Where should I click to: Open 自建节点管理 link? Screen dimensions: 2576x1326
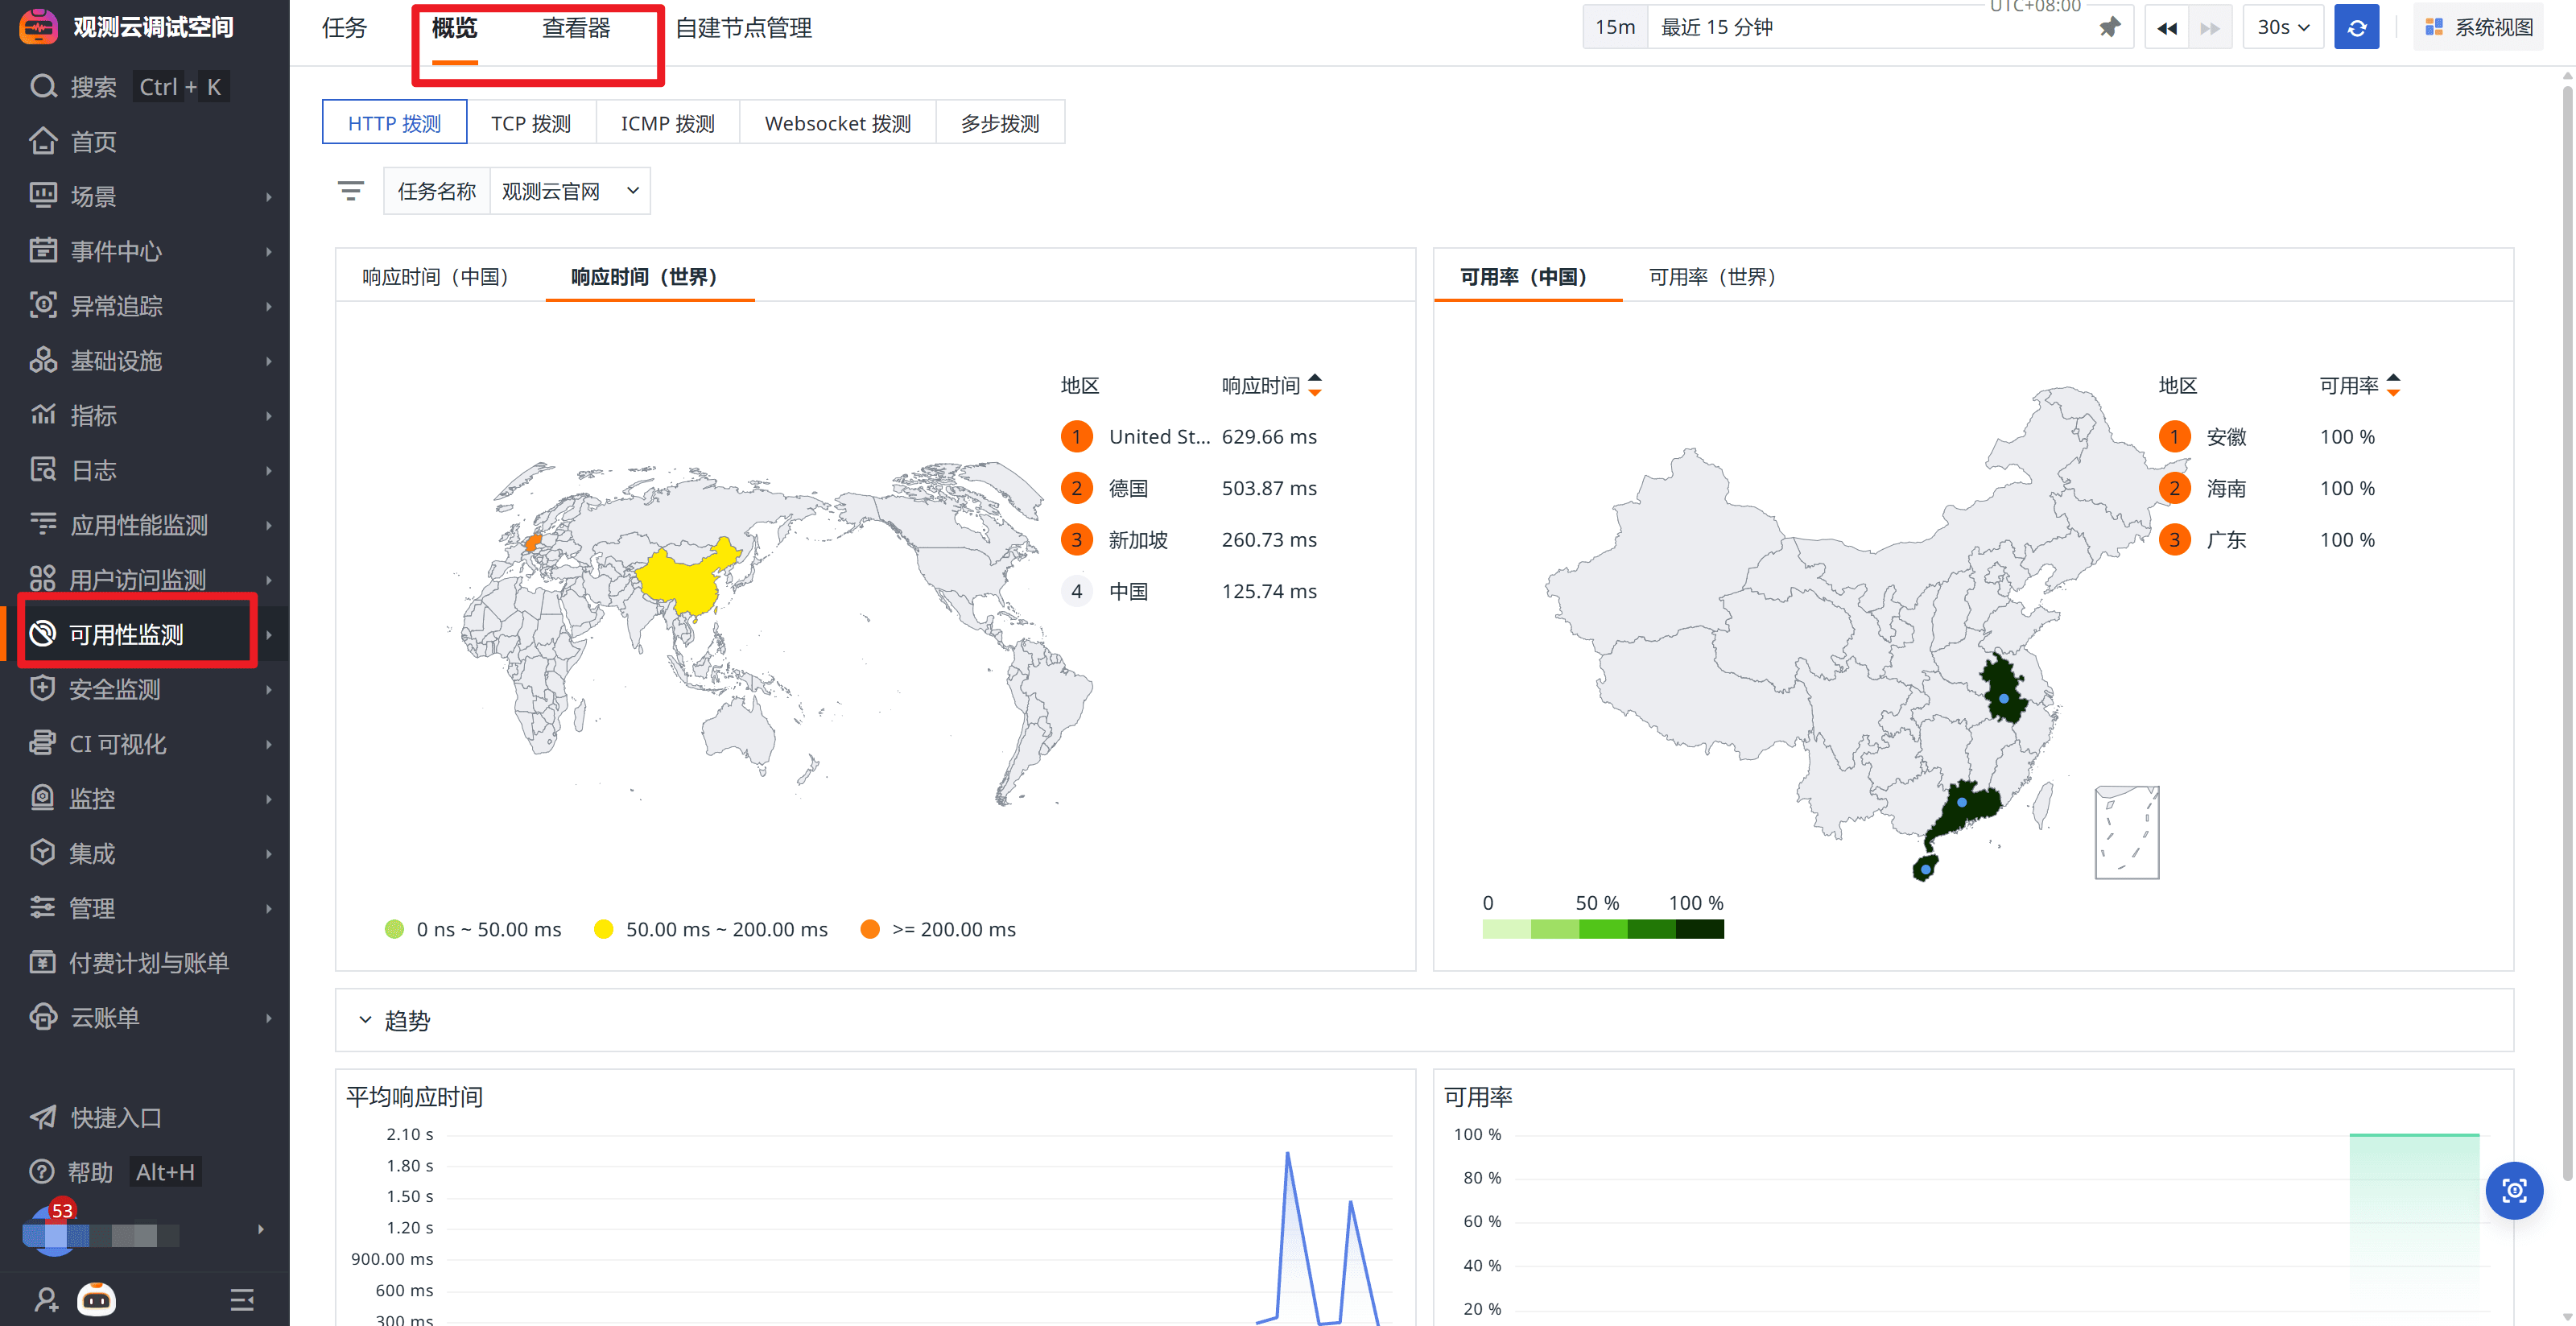(743, 28)
